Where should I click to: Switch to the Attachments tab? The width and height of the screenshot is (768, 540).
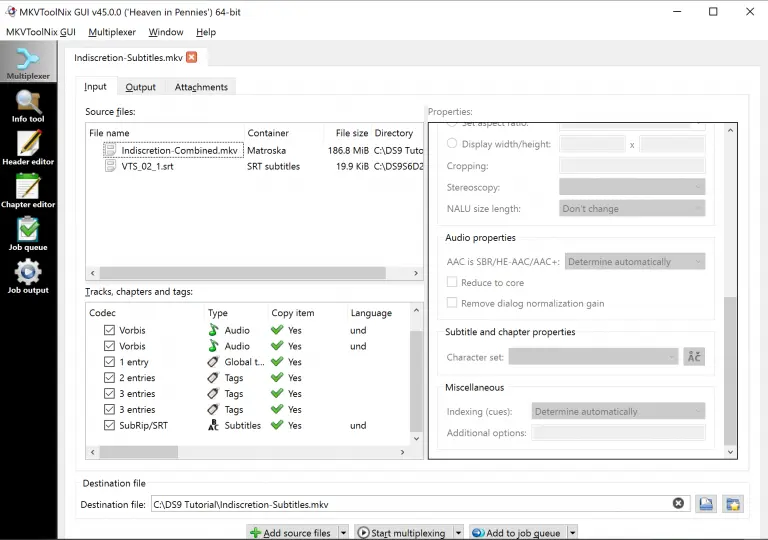click(201, 87)
